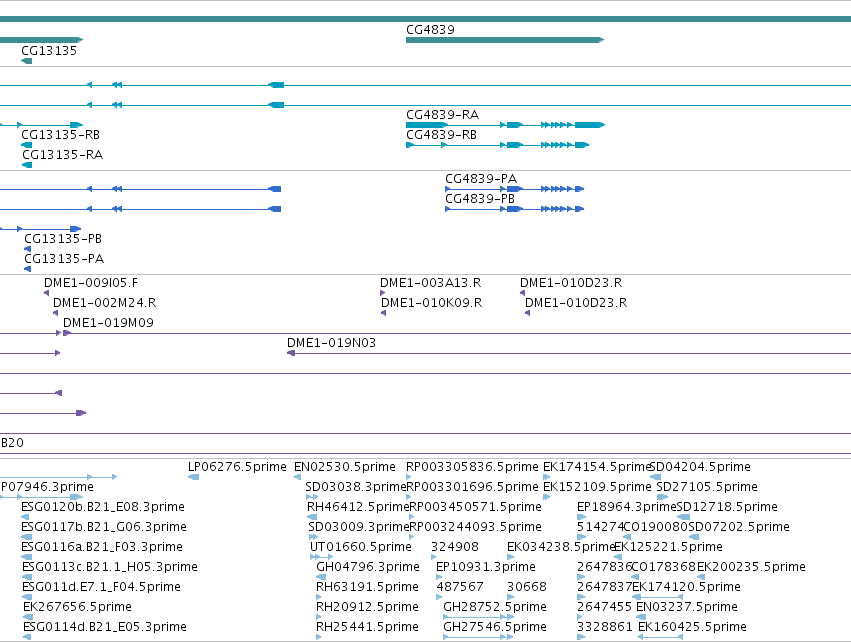This screenshot has width=851, height=642.
Task: Click the EN02530.5prime EST label
Action: 345,467
